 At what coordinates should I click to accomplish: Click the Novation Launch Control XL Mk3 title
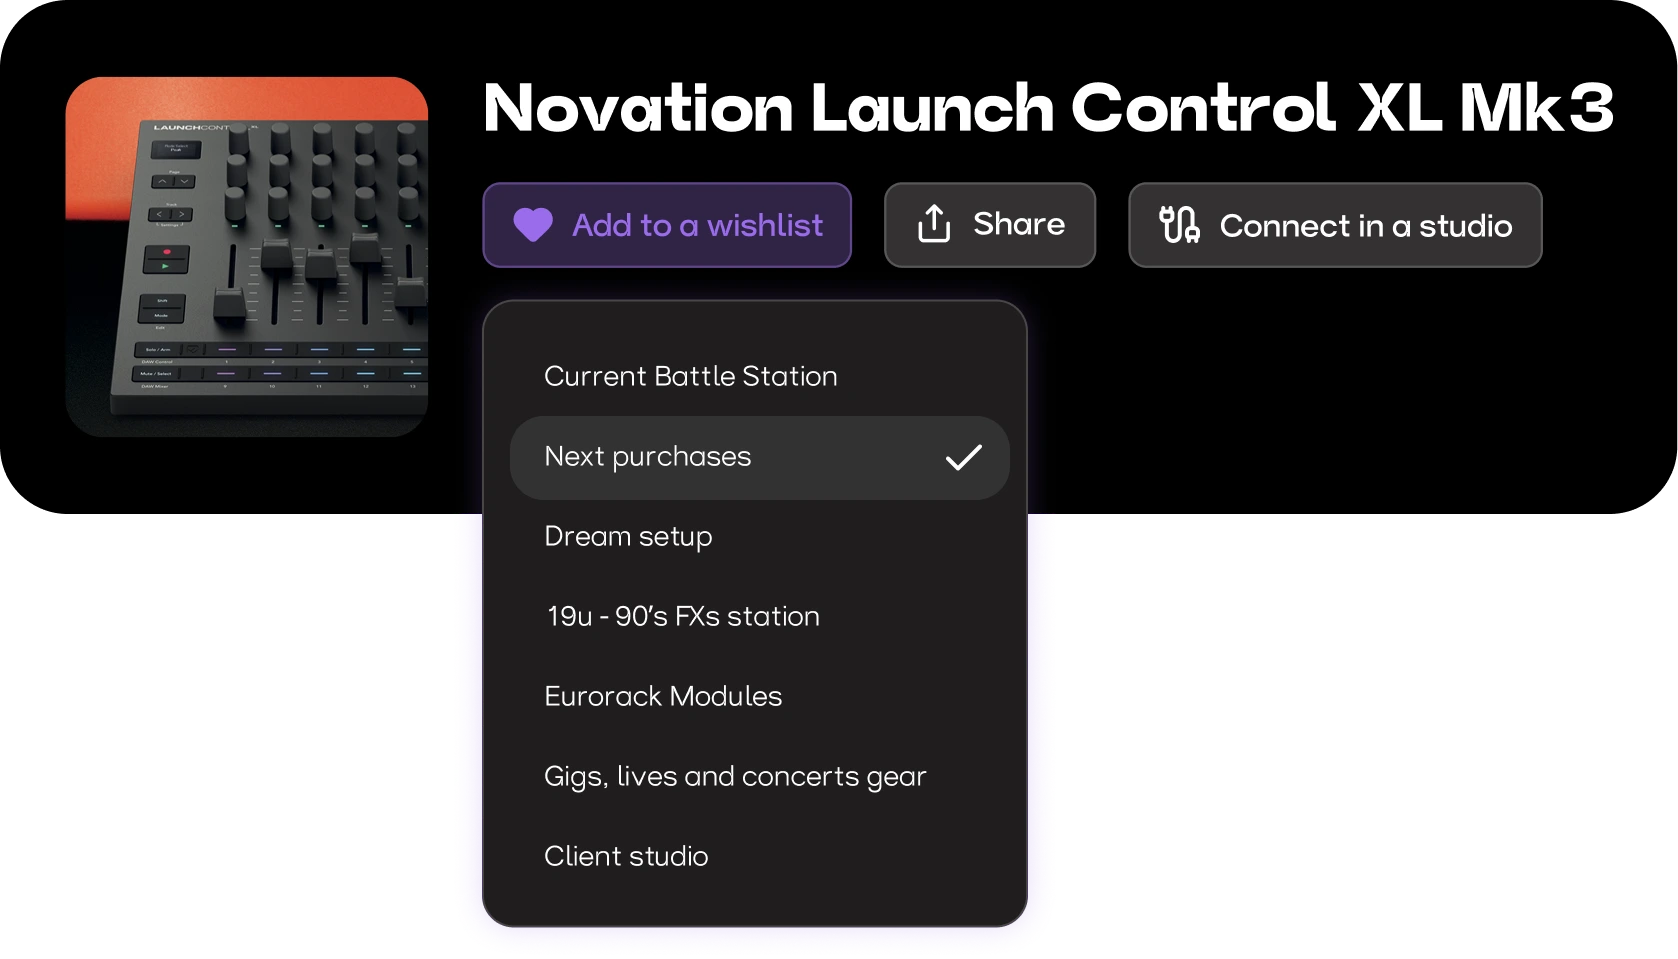[1048, 108]
